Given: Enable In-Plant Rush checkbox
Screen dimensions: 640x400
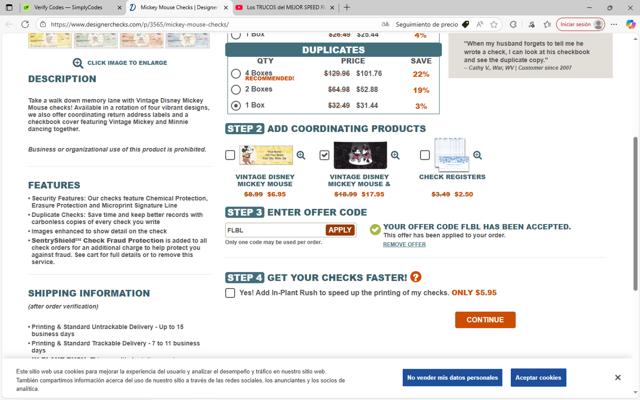Looking at the screenshot, I should [230, 293].
